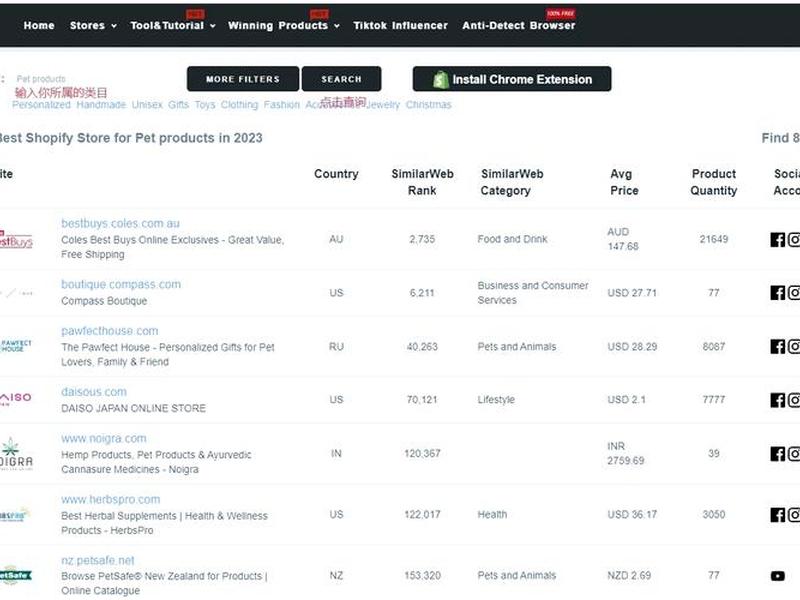Go to the Home page
Viewport: 800px width, 600px height.
[x=39, y=26]
